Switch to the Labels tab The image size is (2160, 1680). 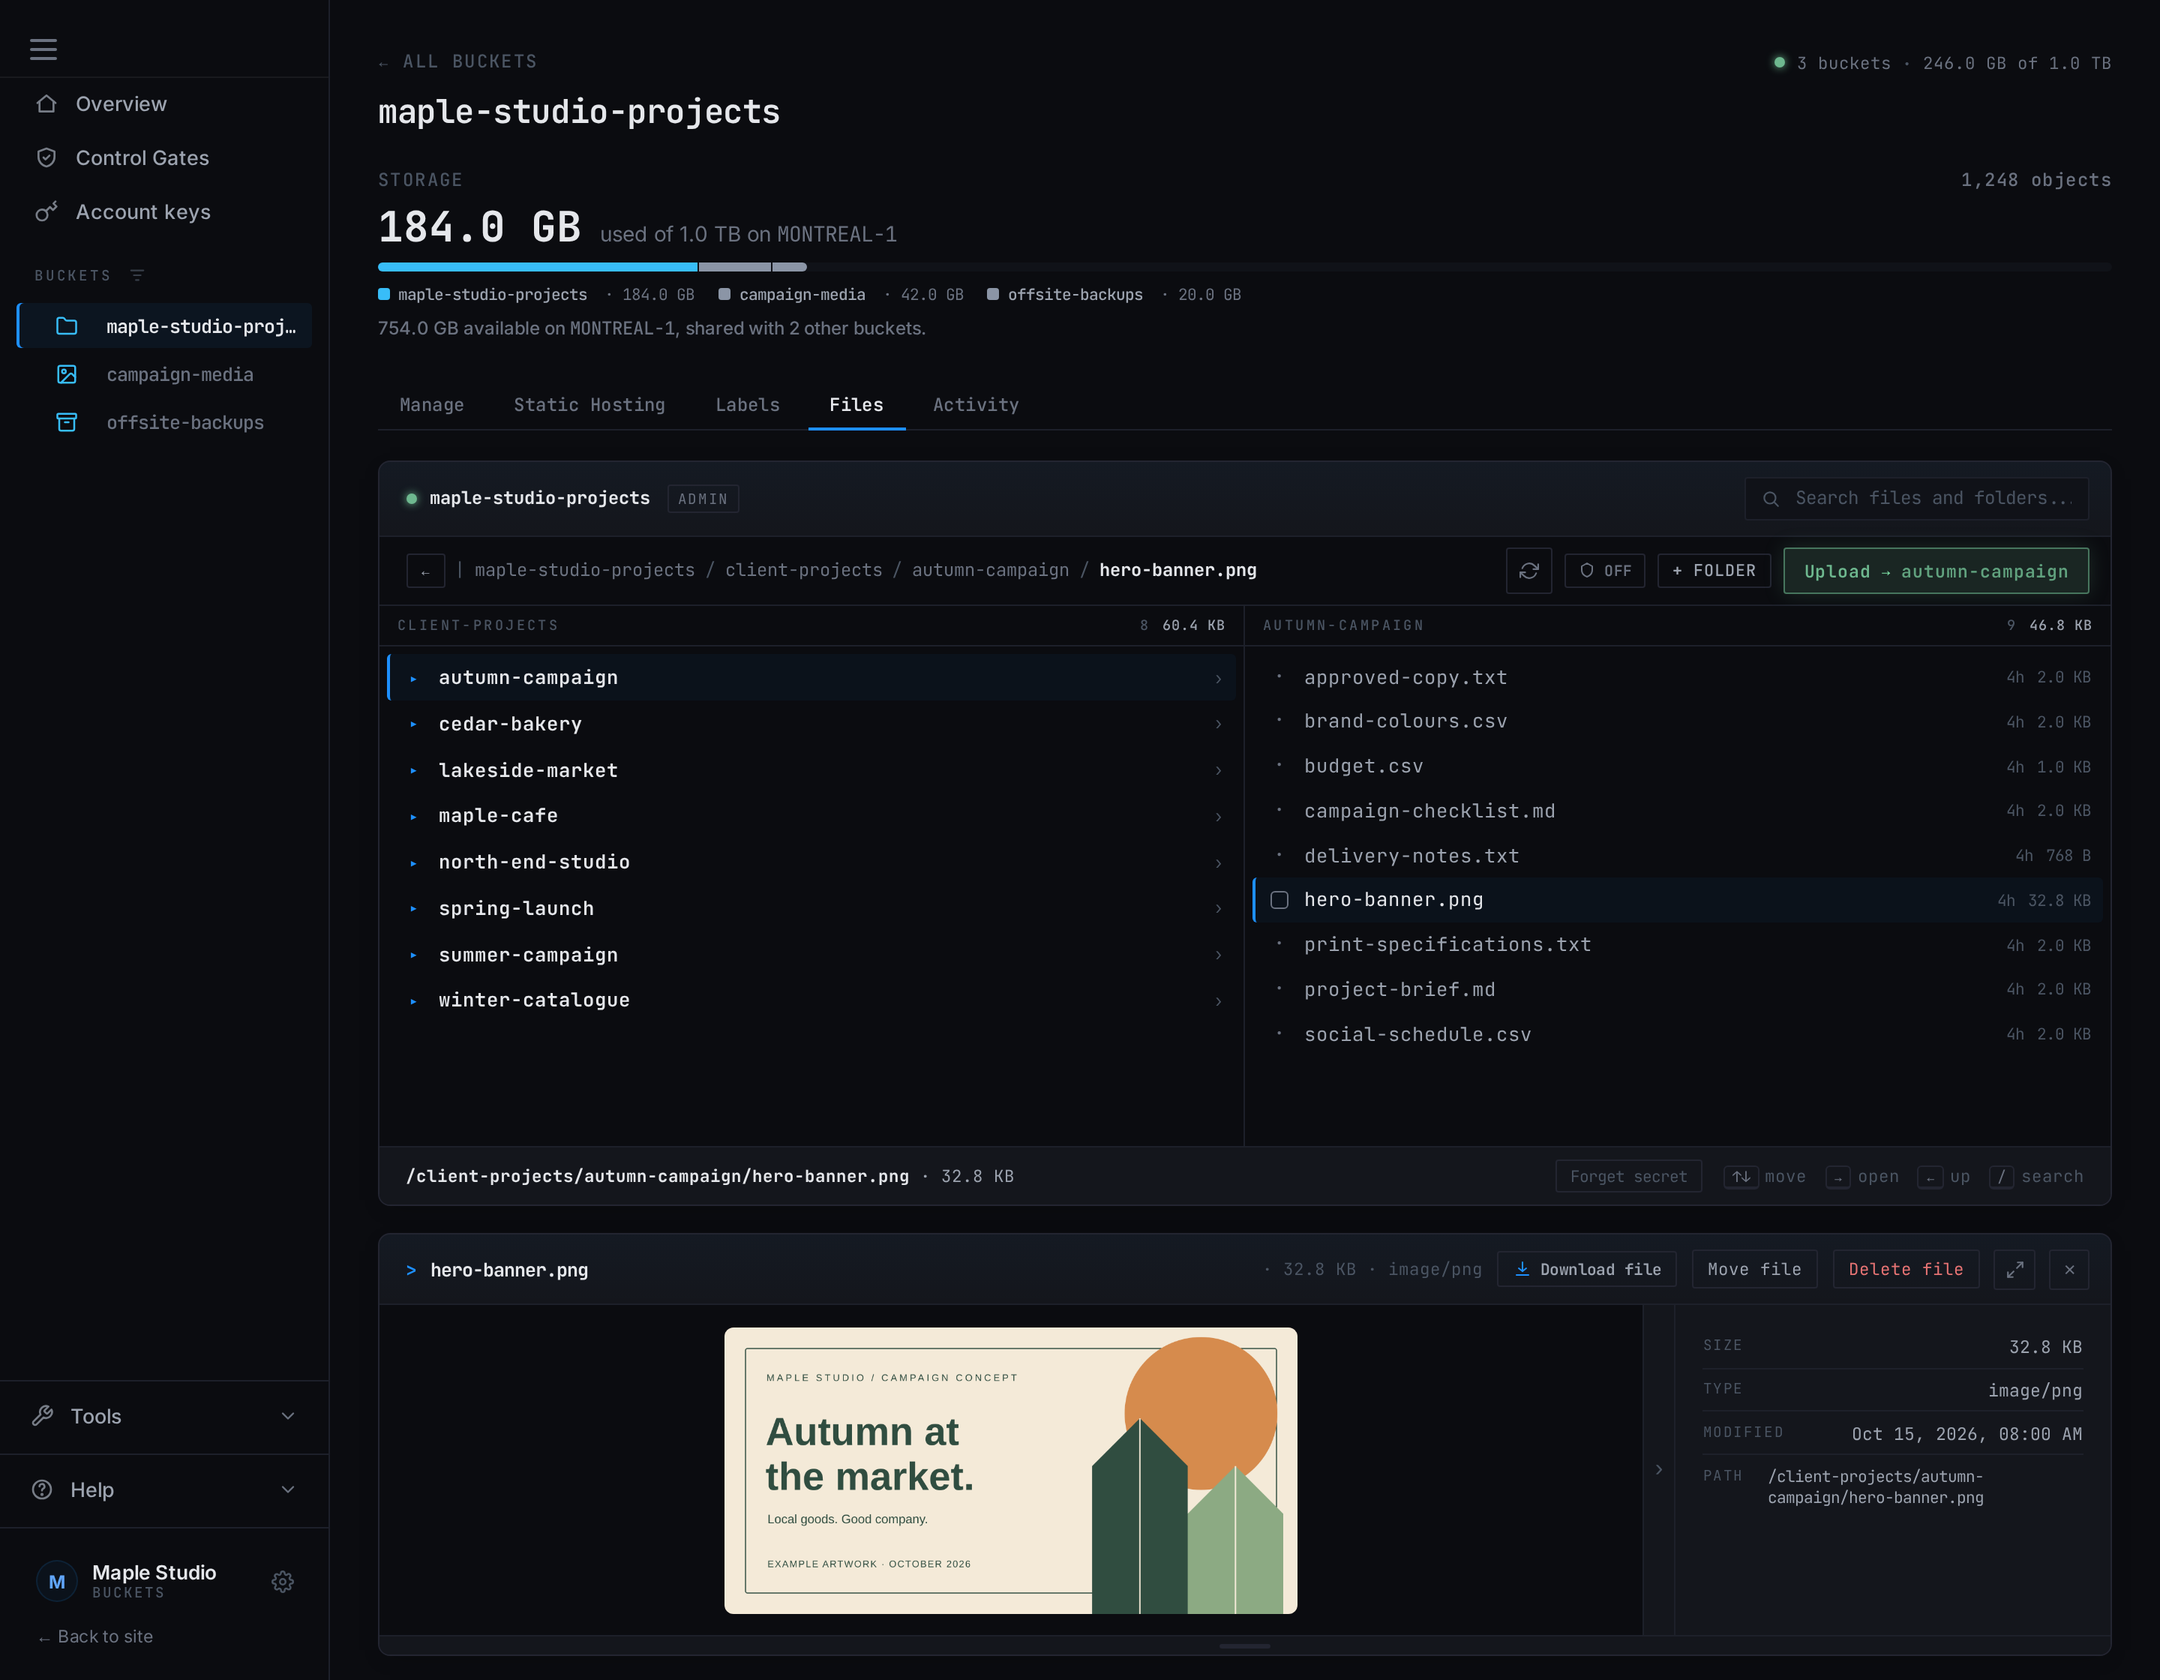point(747,405)
